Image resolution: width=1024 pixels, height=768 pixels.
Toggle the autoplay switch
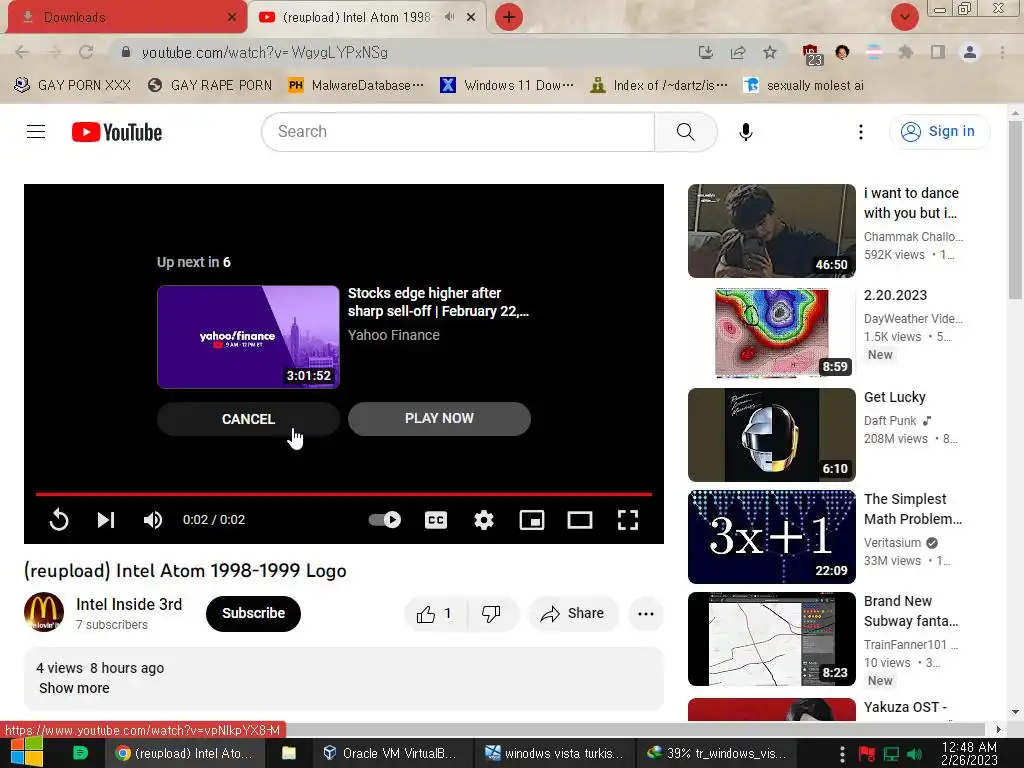coord(385,520)
